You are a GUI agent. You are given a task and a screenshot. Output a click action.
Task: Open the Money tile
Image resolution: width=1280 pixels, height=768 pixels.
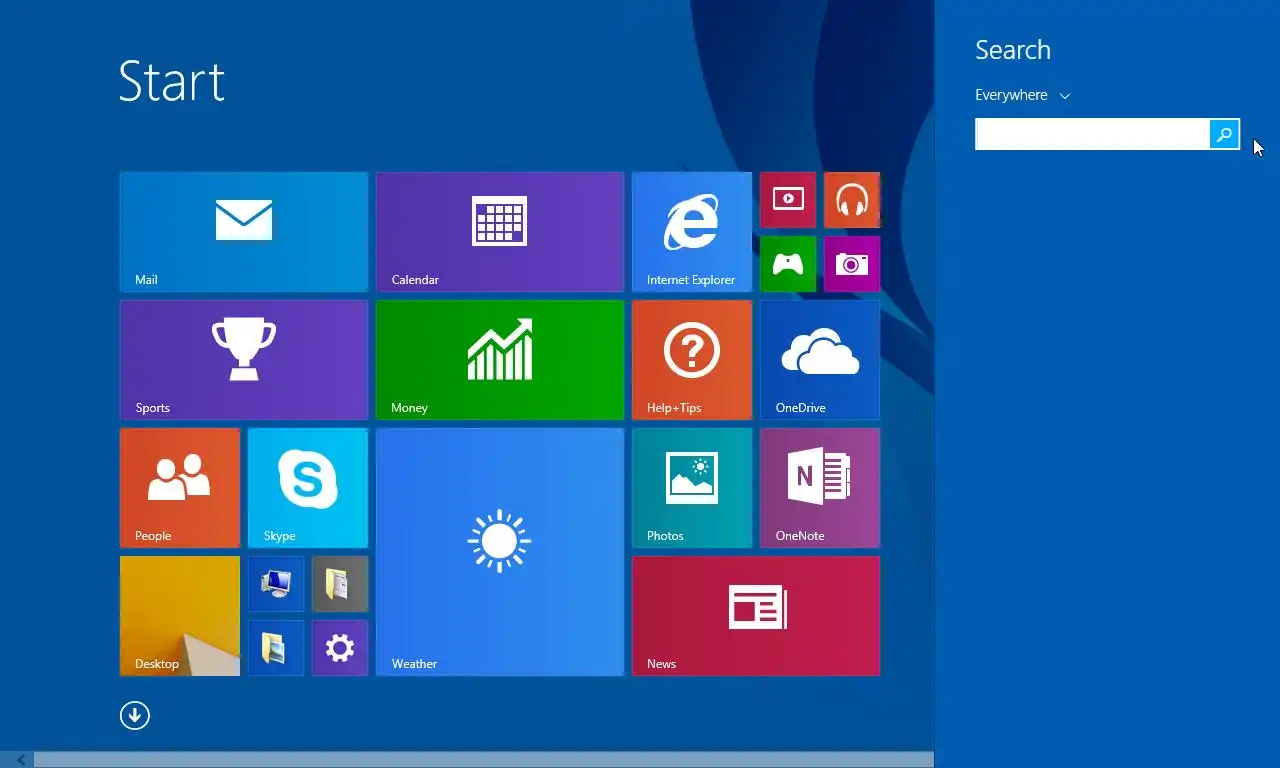500,360
